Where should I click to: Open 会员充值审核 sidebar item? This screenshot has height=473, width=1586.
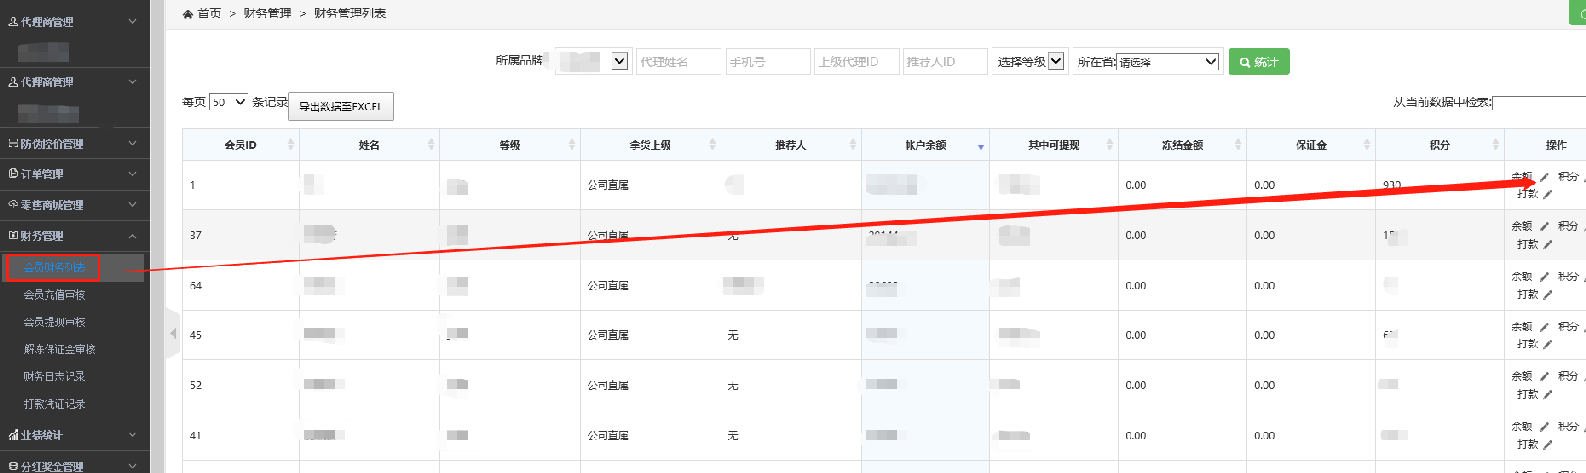click(x=54, y=295)
